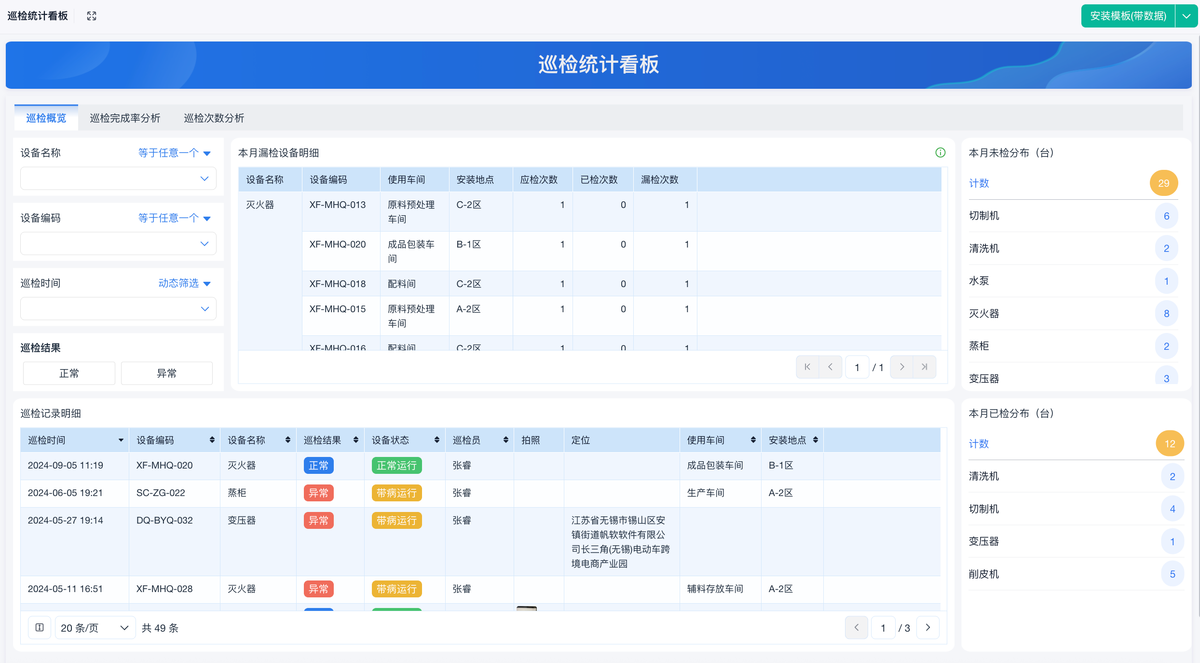Sort records by 设备编码 column sort icon

point(211,440)
